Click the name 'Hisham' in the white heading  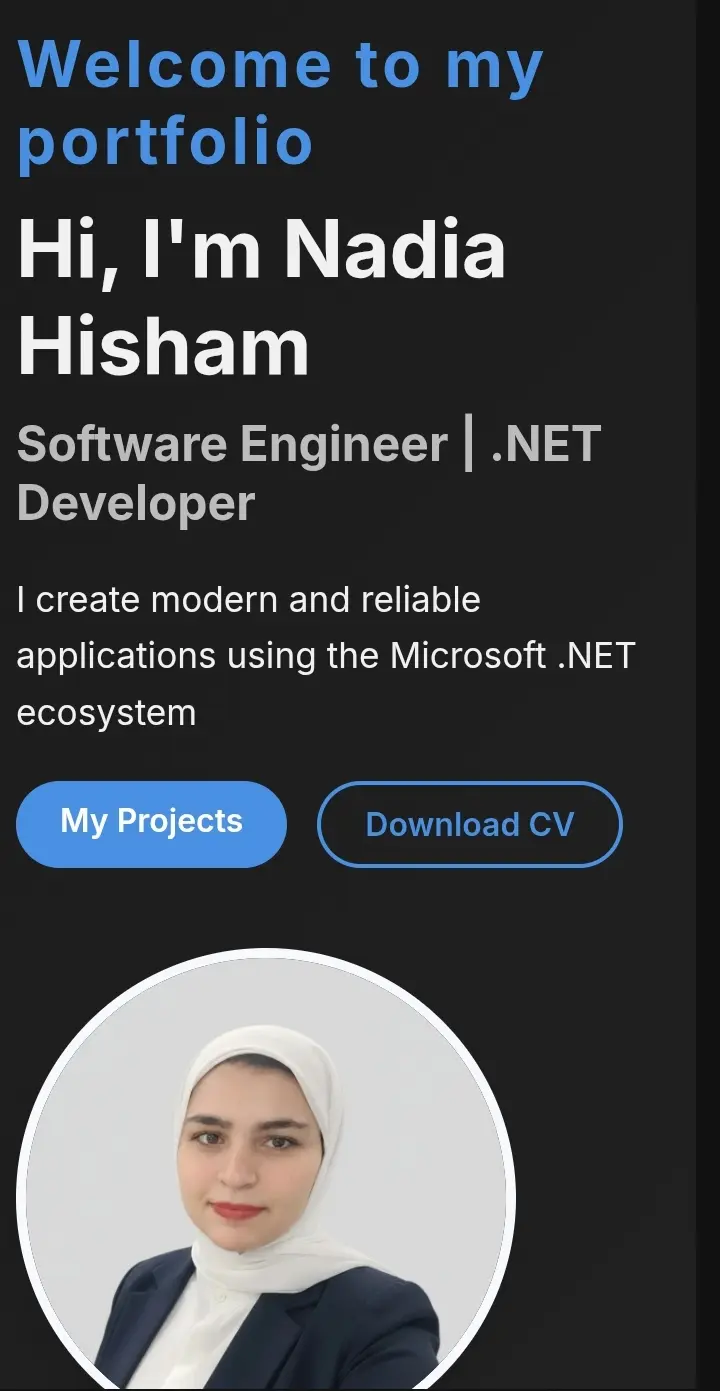164,346
